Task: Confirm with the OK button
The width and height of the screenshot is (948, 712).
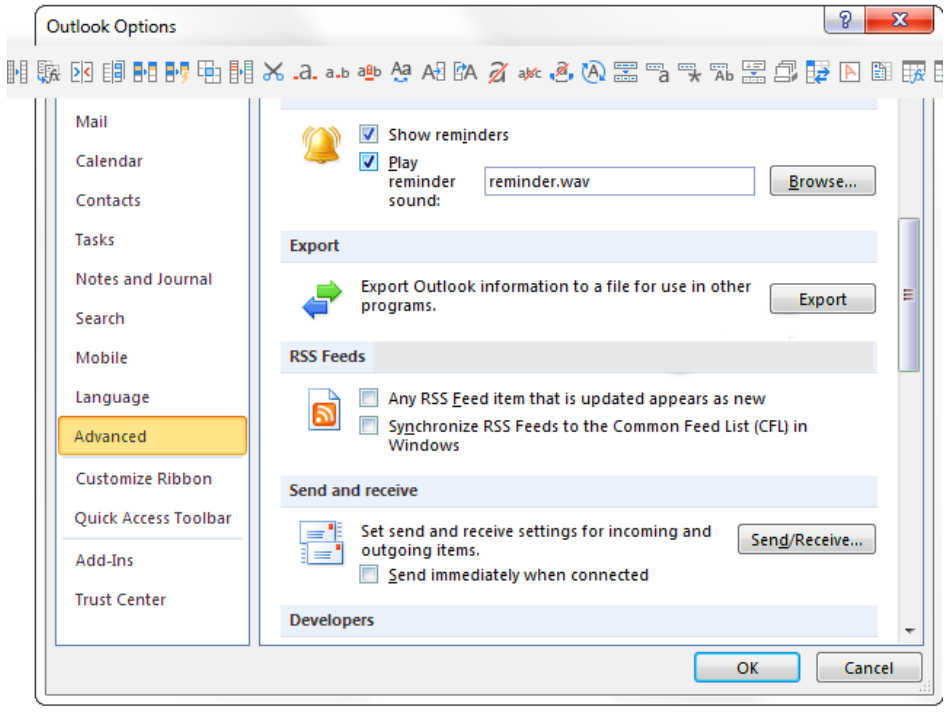Action: pyautogui.click(x=747, y=668)
